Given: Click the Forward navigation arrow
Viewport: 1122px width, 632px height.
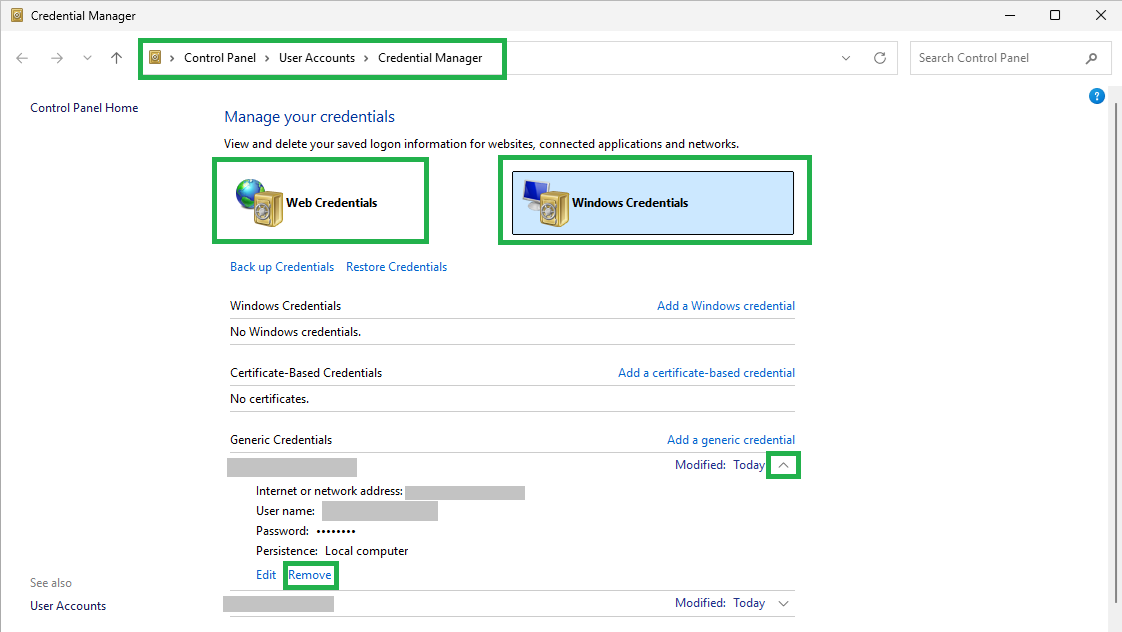Looking at the screenshot, I should point(57,58).
